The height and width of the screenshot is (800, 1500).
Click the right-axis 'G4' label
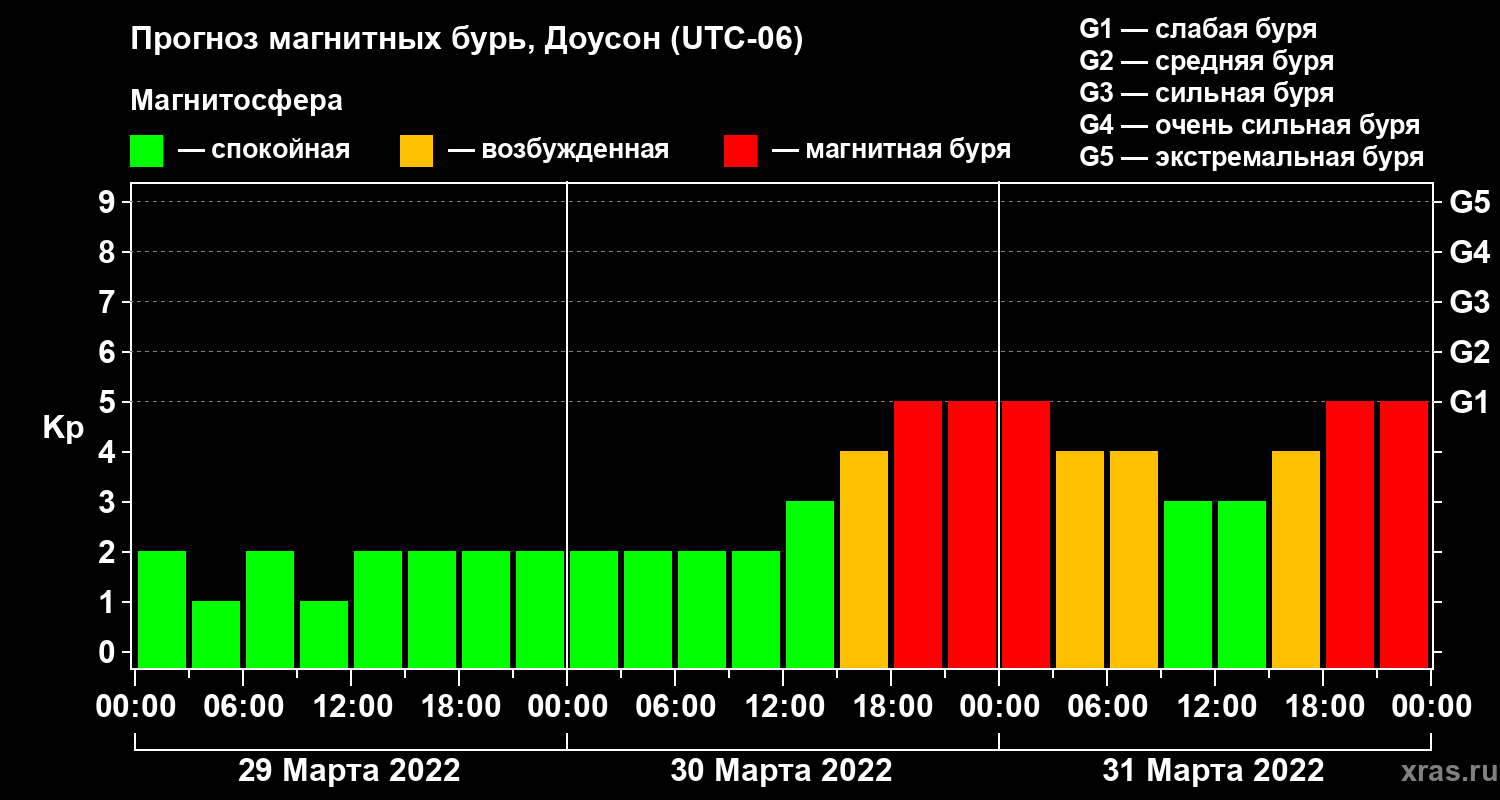(x=1469, y=253)
